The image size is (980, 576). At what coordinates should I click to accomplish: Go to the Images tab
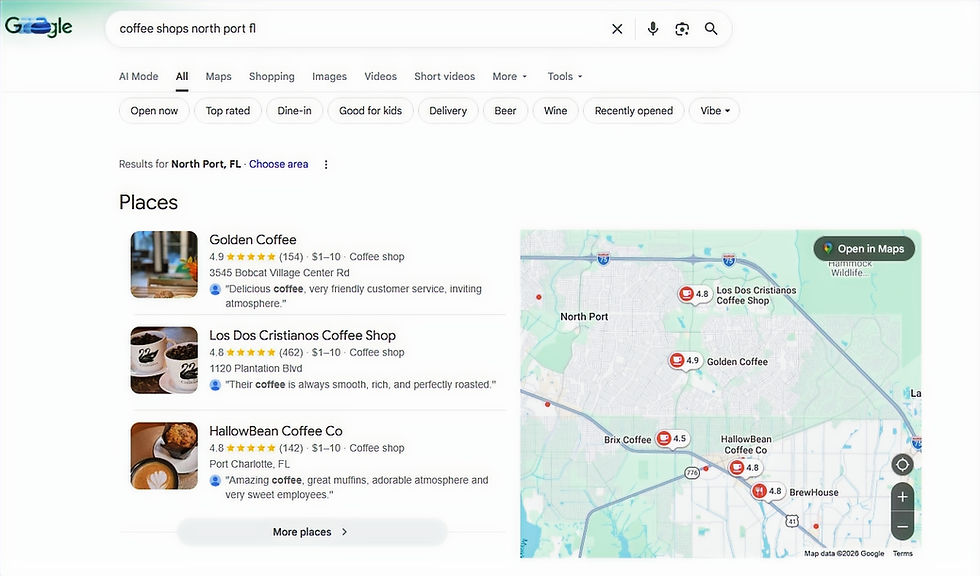pyautogui.click(x=329, y=76)
